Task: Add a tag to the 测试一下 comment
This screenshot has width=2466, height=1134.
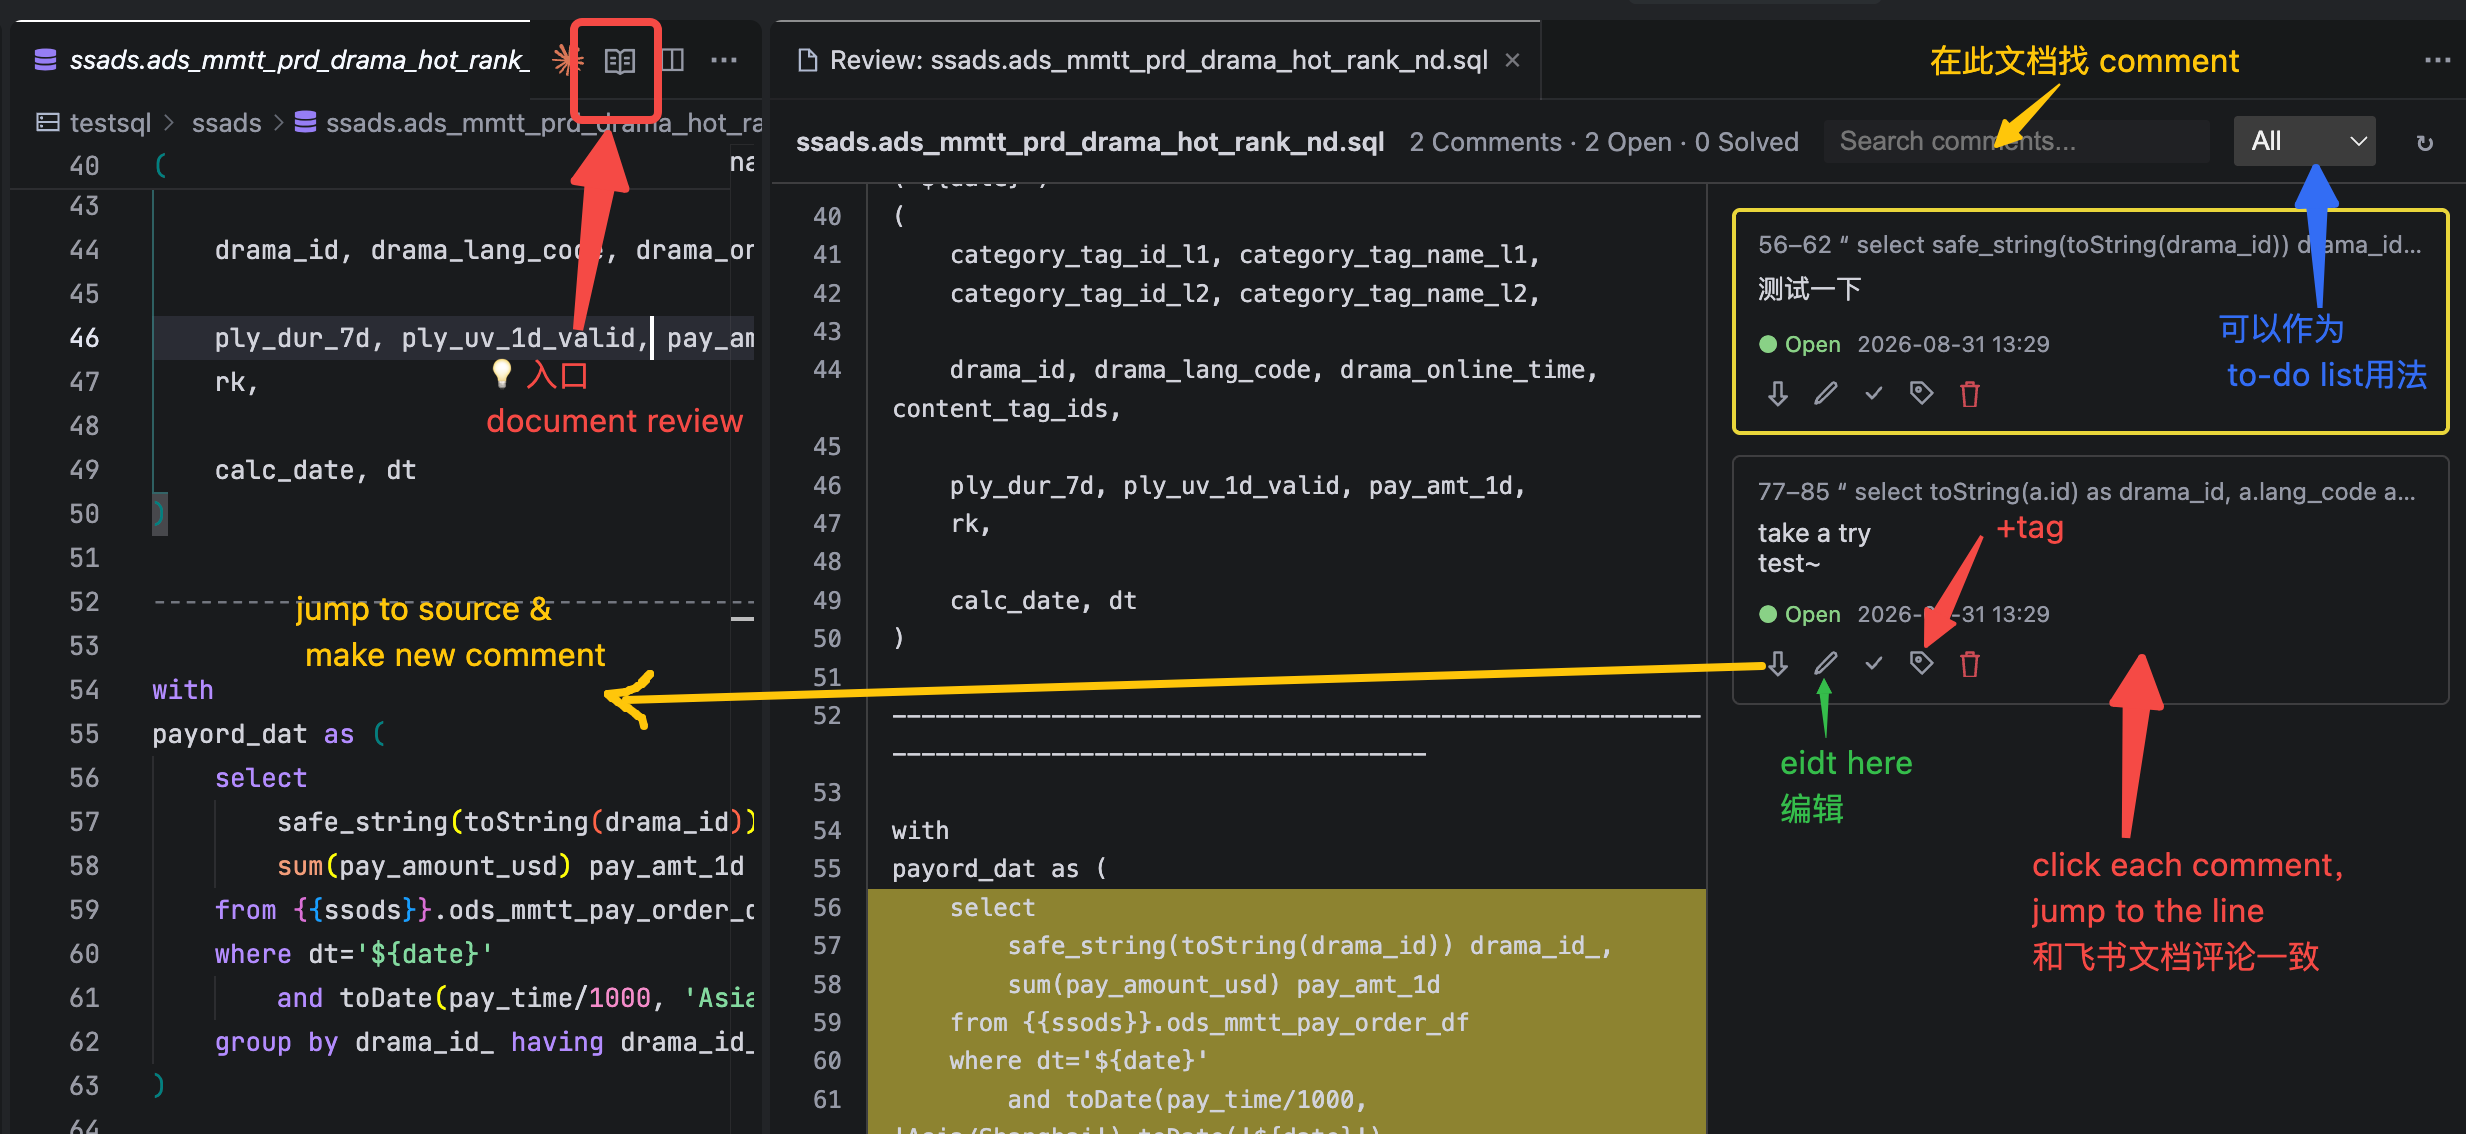Action: pos(1921,393)
